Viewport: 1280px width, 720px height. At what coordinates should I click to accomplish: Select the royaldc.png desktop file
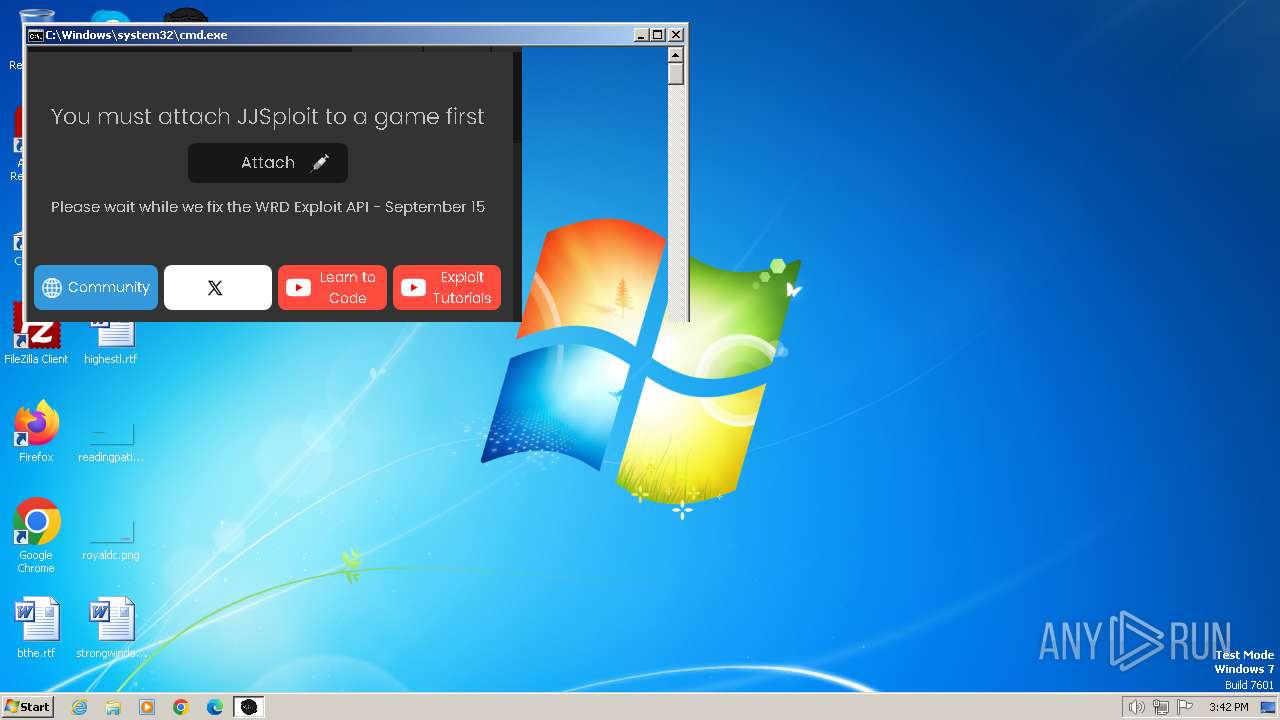(111, 538)
